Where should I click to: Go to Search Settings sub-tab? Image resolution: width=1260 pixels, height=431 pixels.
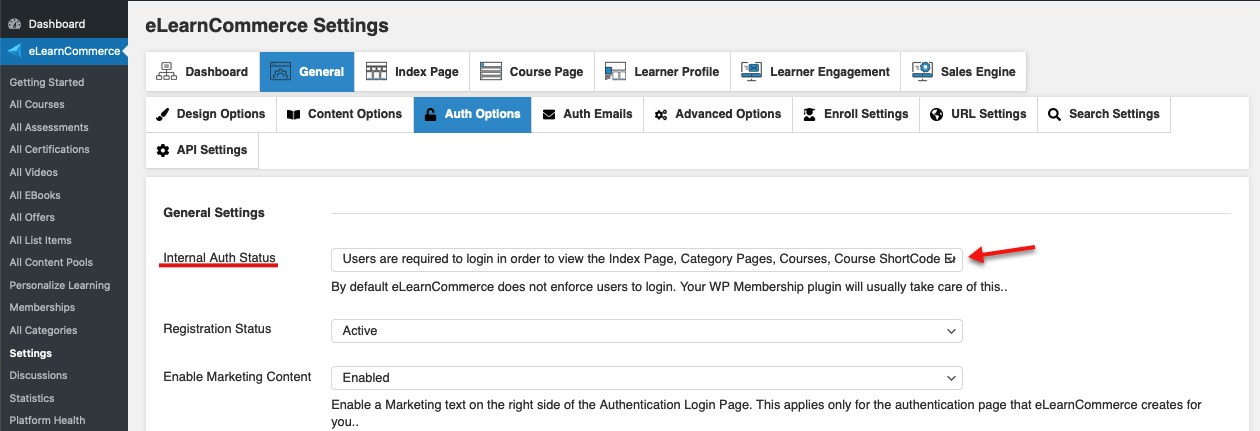1104,114
